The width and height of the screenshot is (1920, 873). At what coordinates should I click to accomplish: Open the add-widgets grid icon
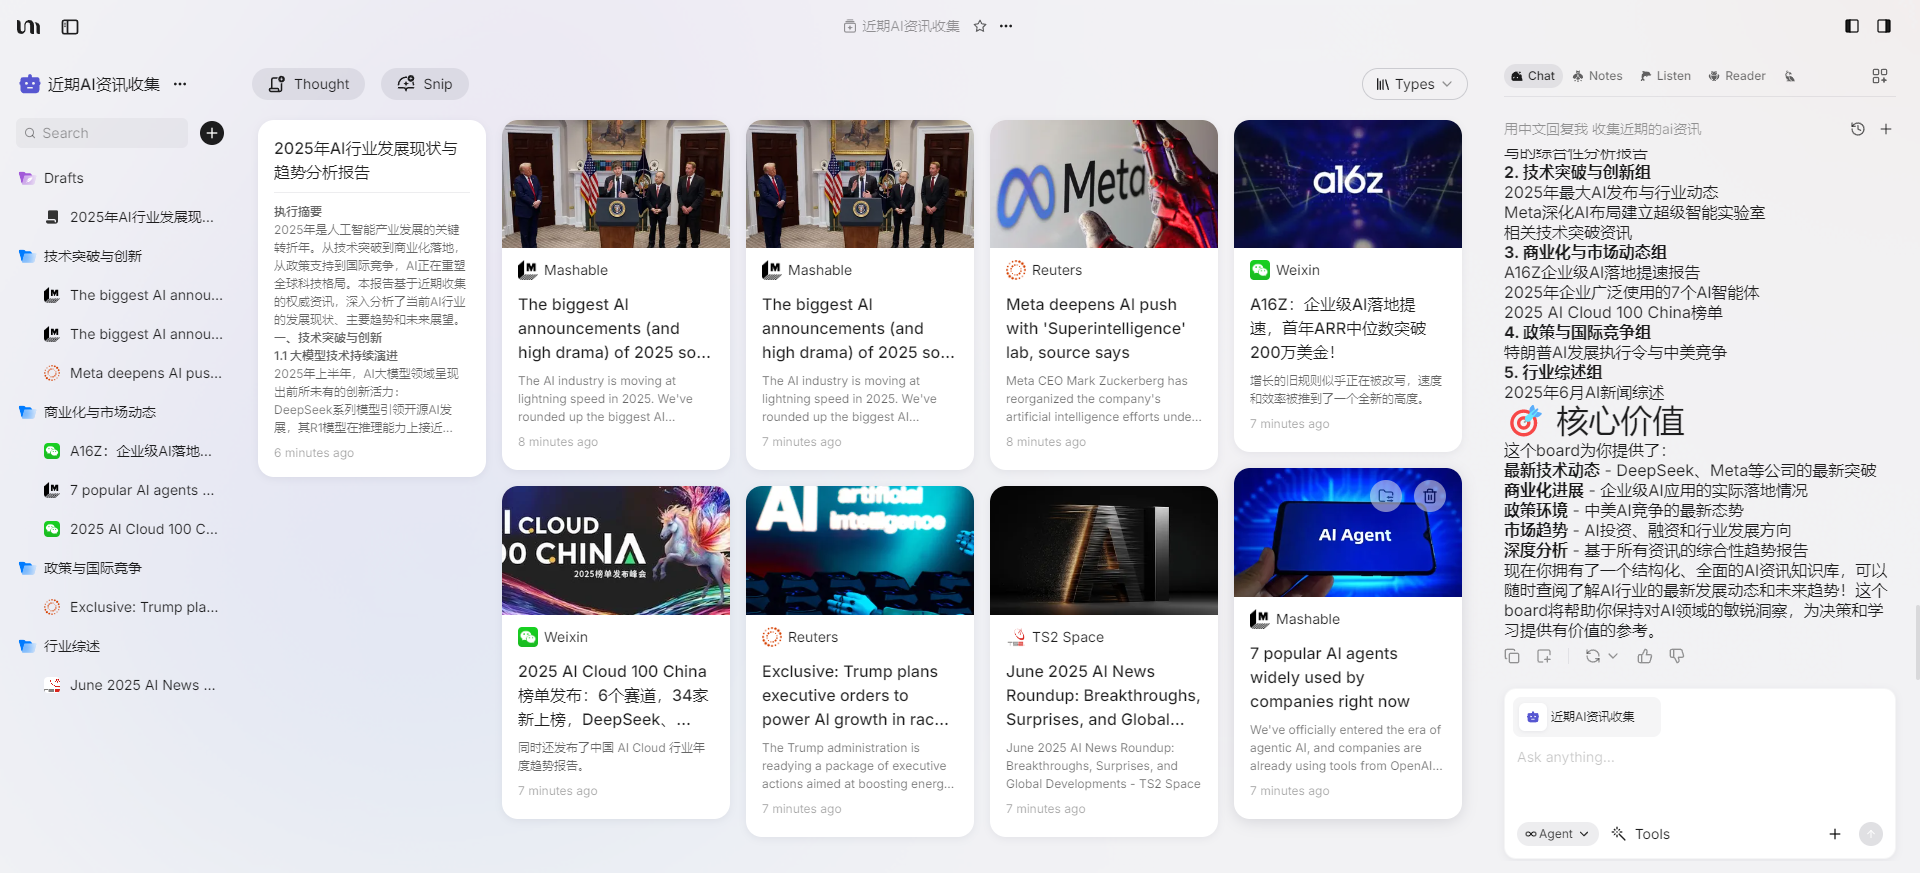click(1880, 76)
